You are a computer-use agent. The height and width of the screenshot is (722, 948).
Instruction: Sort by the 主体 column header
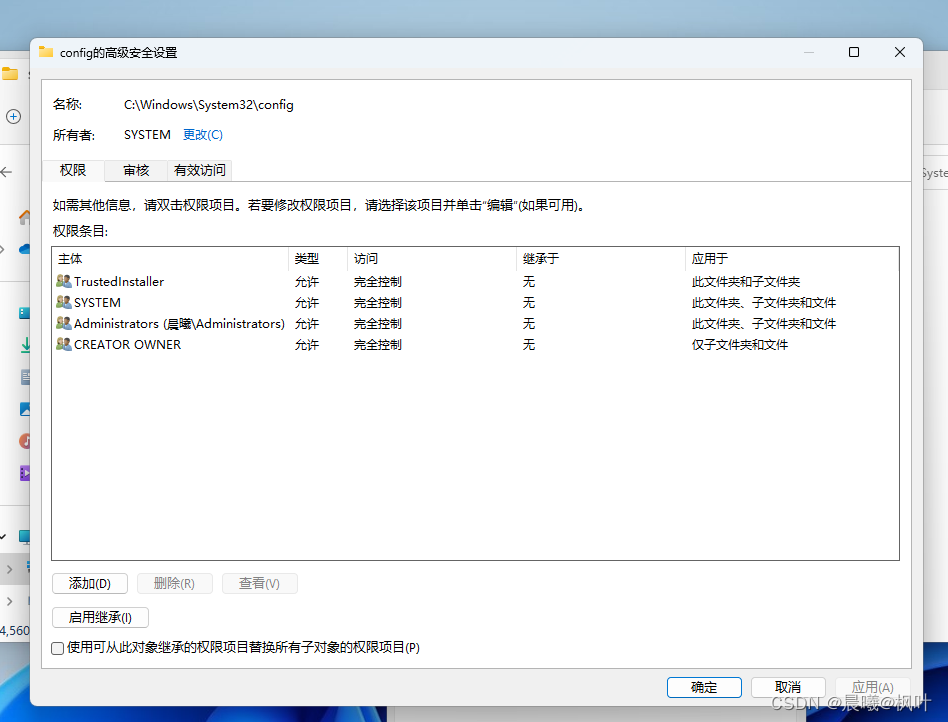coord(170,259)
